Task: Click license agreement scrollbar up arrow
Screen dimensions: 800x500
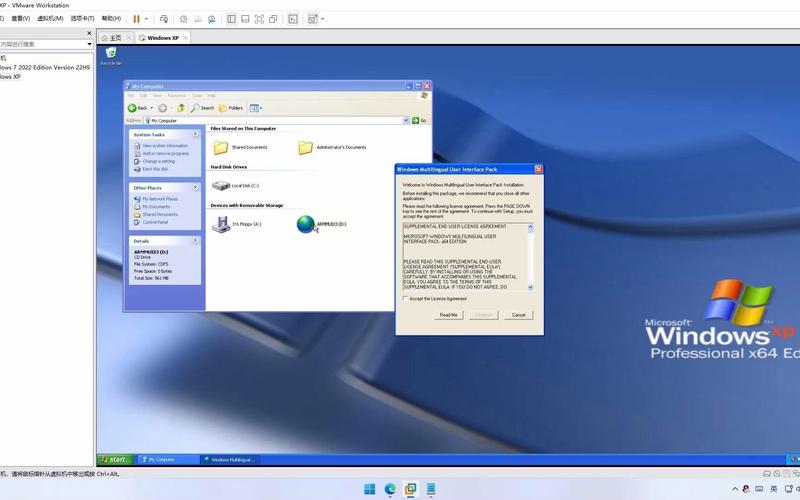Action: tap(531, 227)
